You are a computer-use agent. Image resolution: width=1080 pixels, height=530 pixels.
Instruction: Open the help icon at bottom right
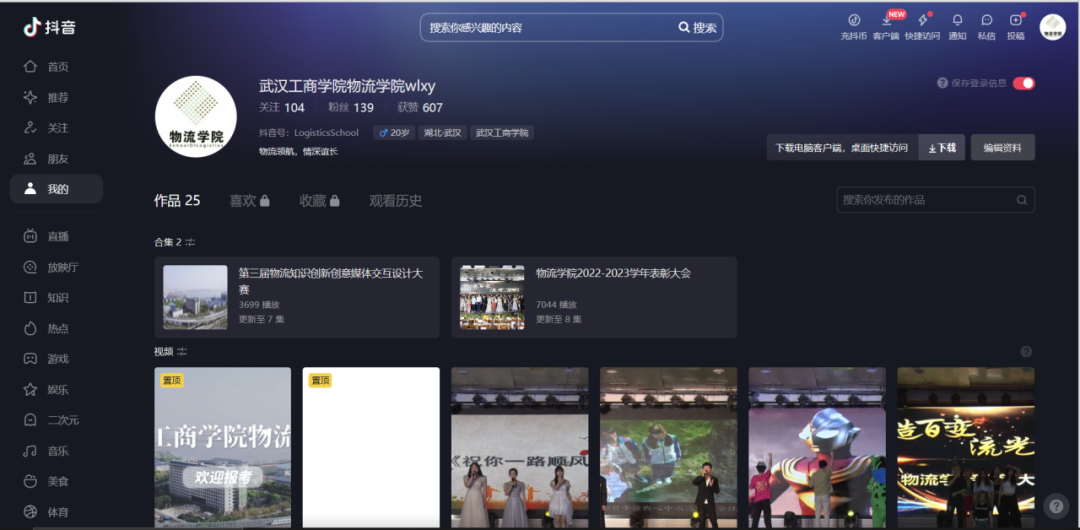1055,506
